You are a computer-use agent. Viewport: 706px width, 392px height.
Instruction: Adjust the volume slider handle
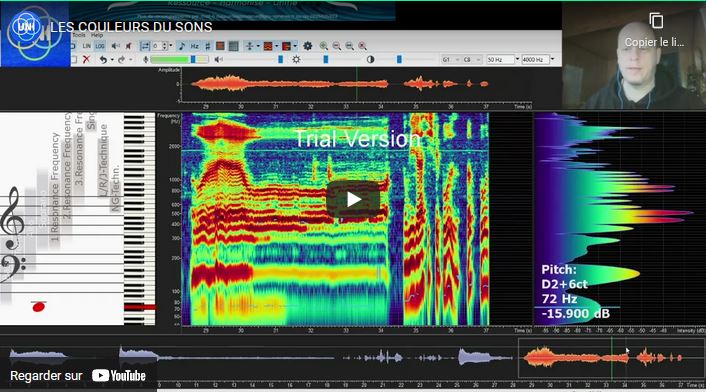pyautogui.click(x=281, y=59)
